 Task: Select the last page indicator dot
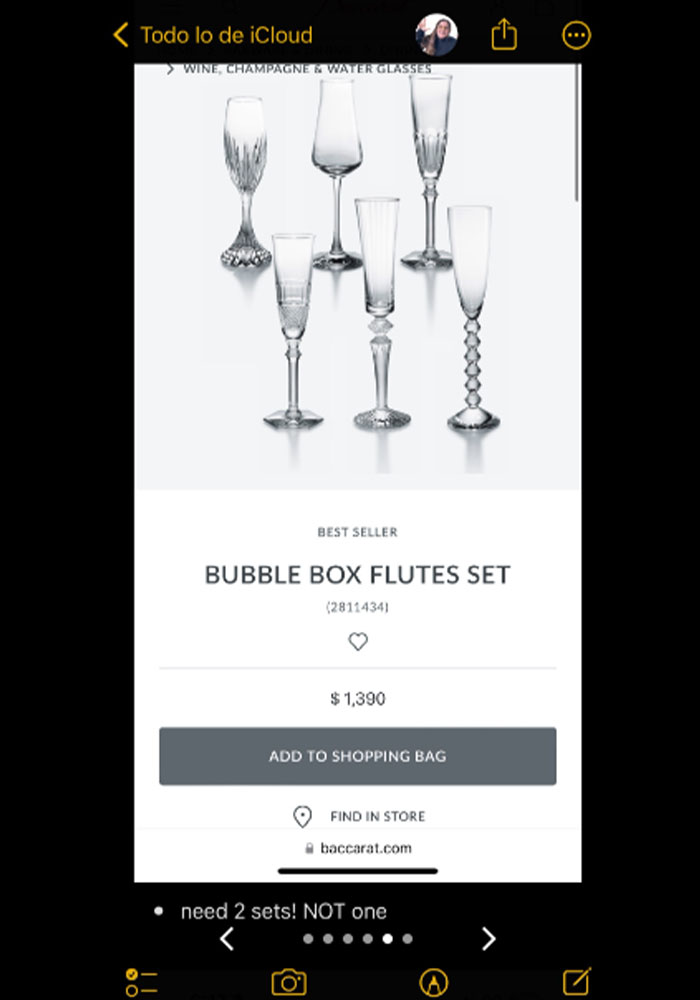(x=407, y=939)
